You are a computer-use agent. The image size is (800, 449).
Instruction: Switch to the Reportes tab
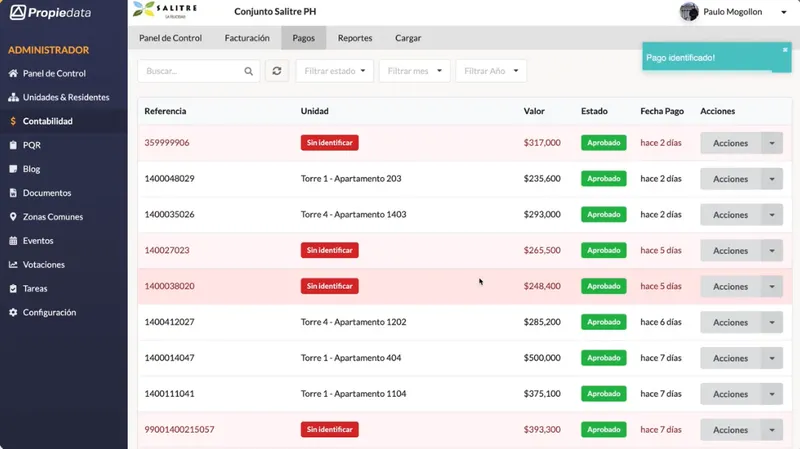[355, 38]
